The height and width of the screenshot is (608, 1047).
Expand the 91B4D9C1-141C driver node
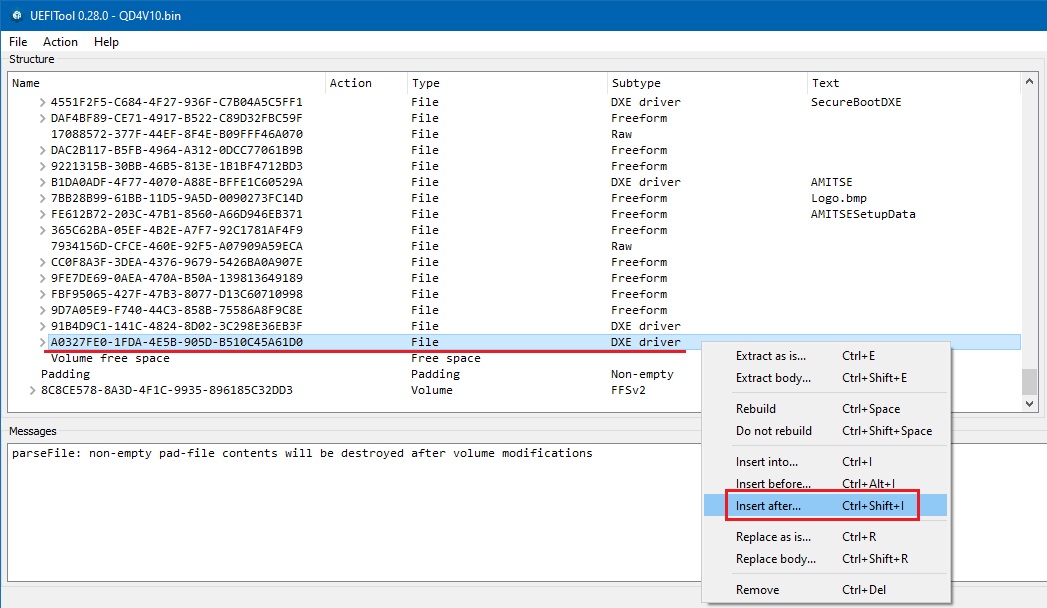tap(43, 326)
